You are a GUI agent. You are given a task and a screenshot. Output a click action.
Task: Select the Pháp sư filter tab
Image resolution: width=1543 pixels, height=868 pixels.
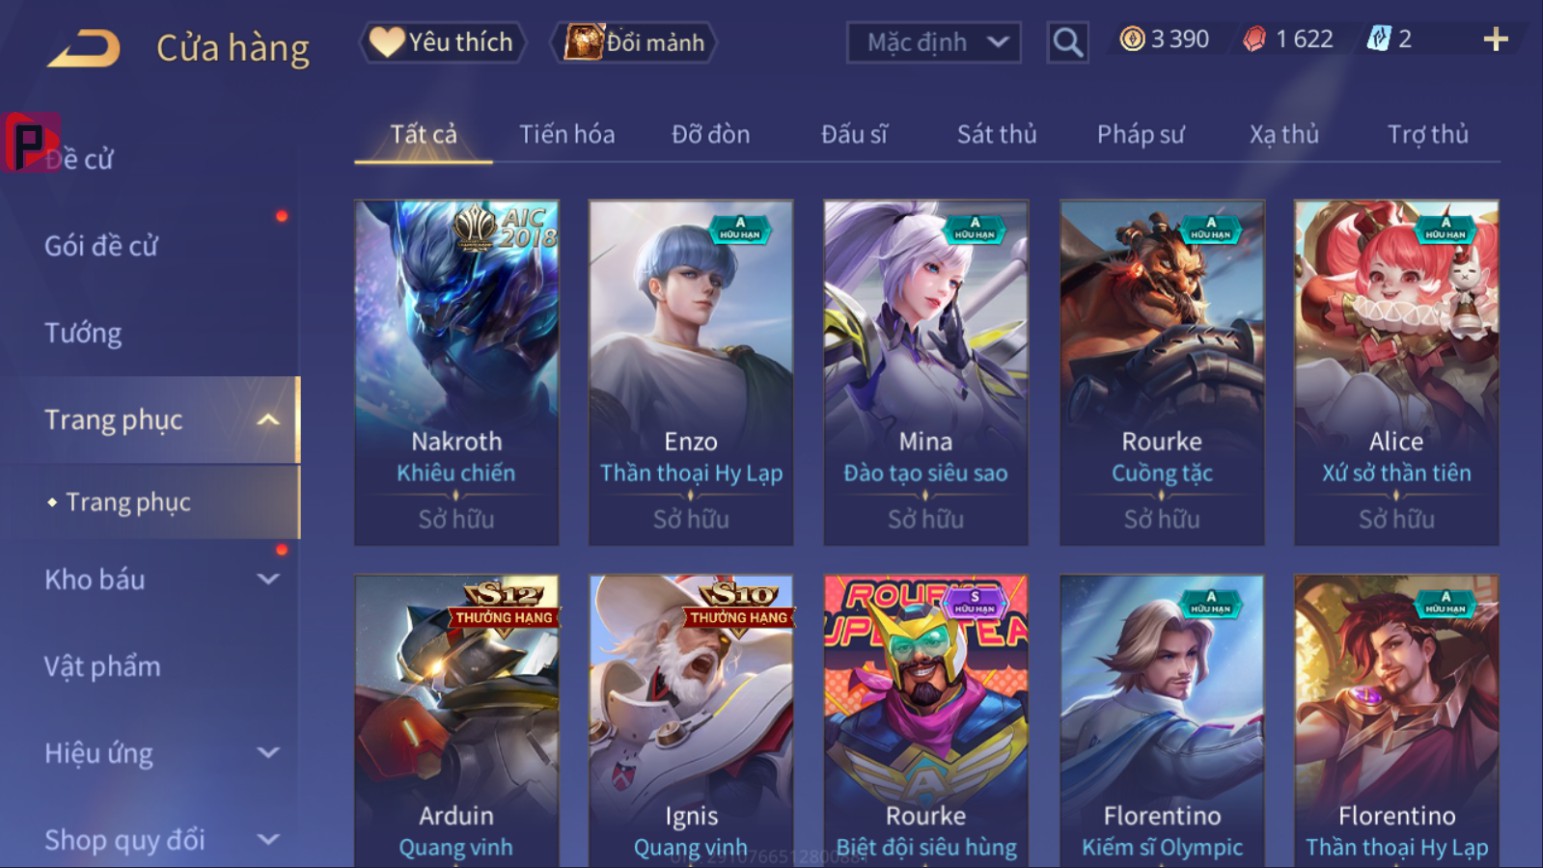(1141, 134)
